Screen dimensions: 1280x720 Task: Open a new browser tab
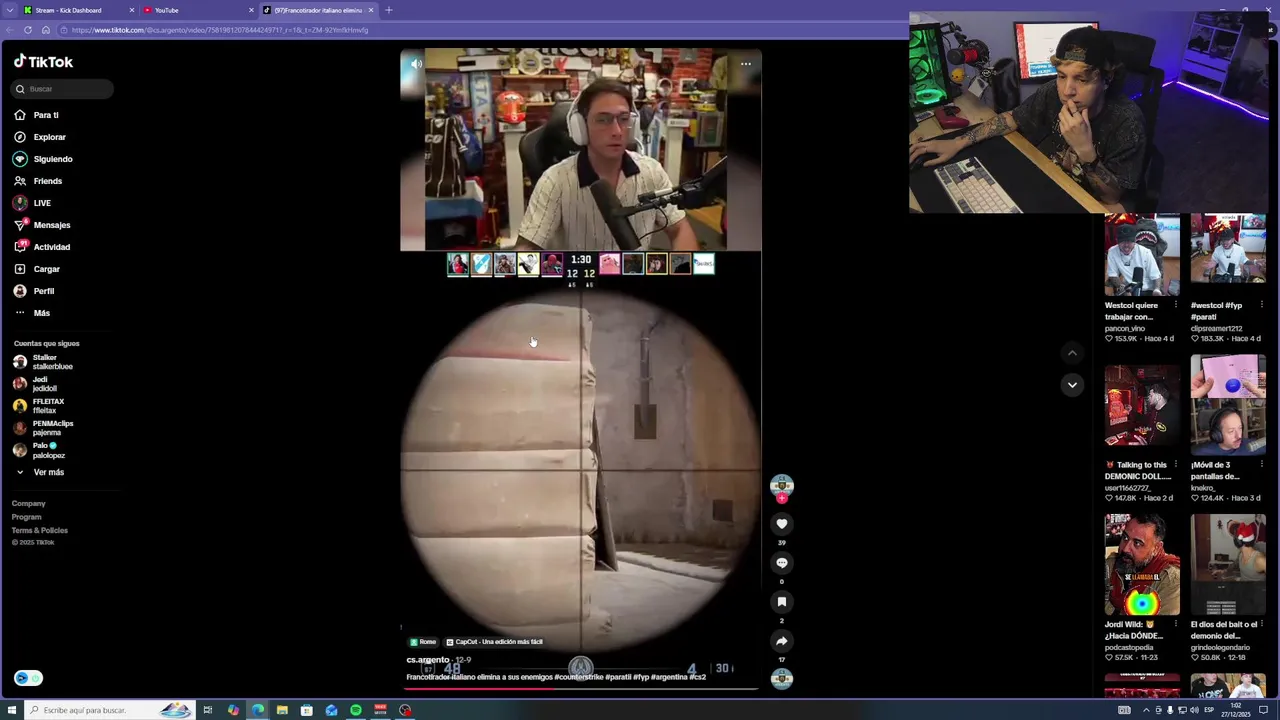(388, 10)
